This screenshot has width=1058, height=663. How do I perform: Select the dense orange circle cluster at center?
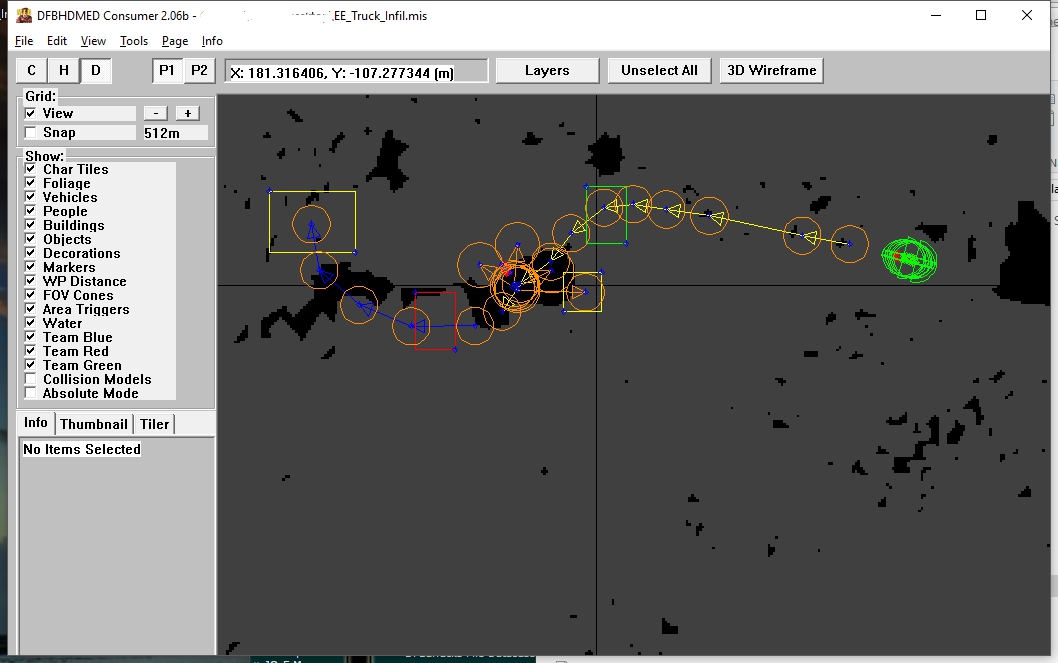click(516, 287)
